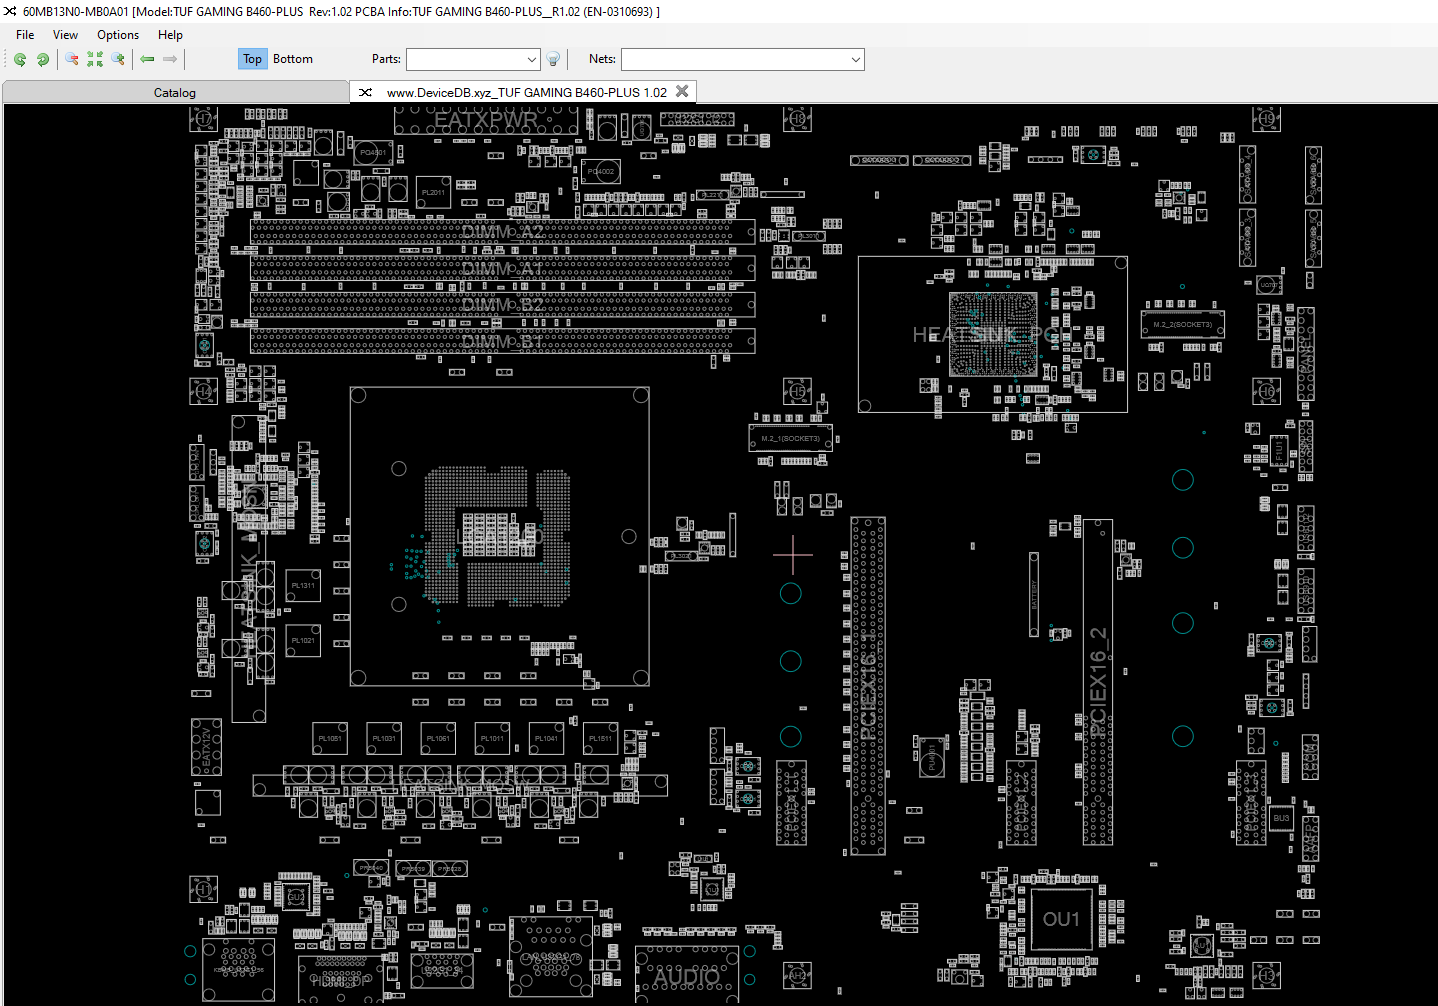Click the rotate right toolbar icon
The width and height of the screenshot is (1438, 1006).
point(43,59)
